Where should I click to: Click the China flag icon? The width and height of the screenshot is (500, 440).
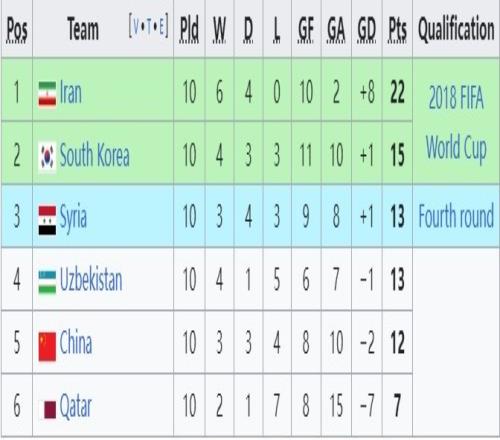tap(47, 346)
